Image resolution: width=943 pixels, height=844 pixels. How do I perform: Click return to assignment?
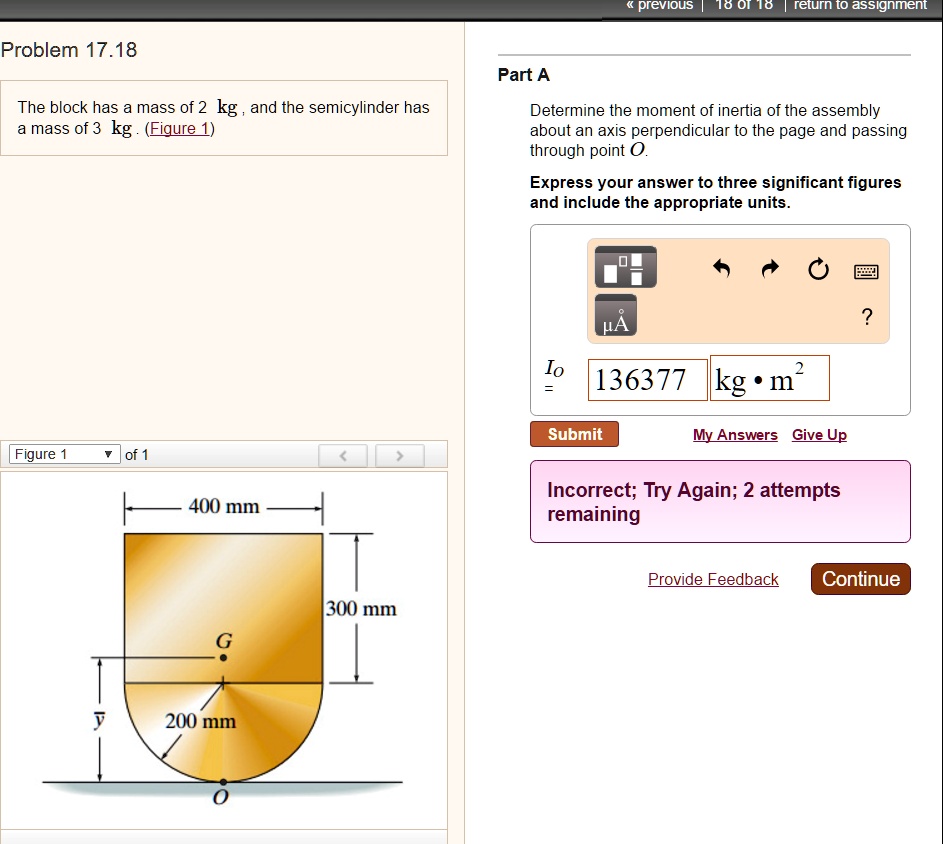(x=859, y=6)
